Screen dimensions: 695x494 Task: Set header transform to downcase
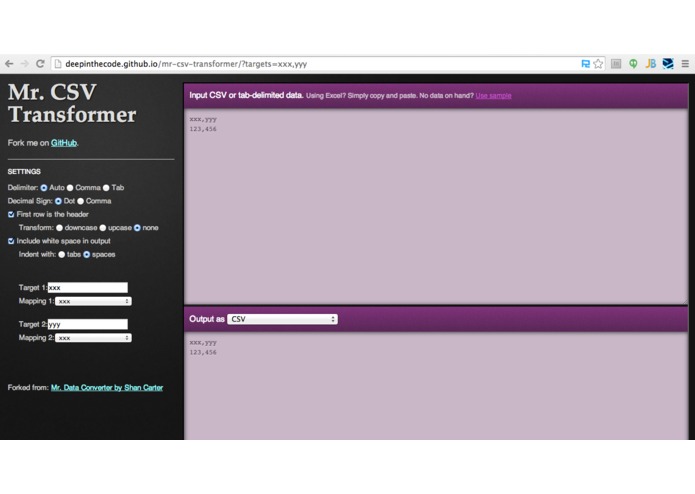(59, 228)
